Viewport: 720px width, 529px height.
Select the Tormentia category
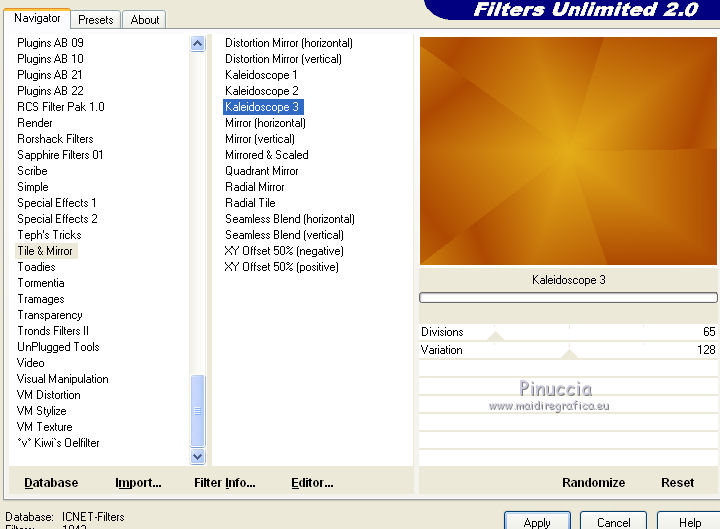pyautogui.click(x=41, y=283)
